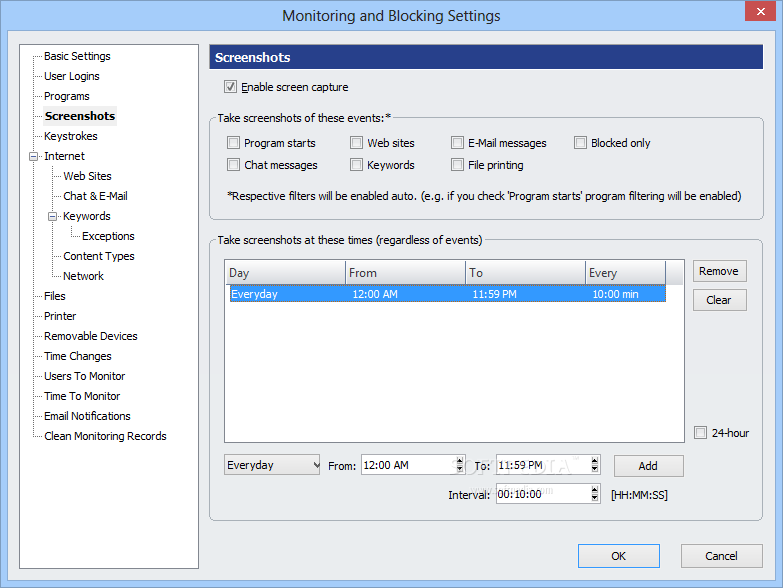Click the From column header
Screen dimensions: 783x588
(405, 273)
